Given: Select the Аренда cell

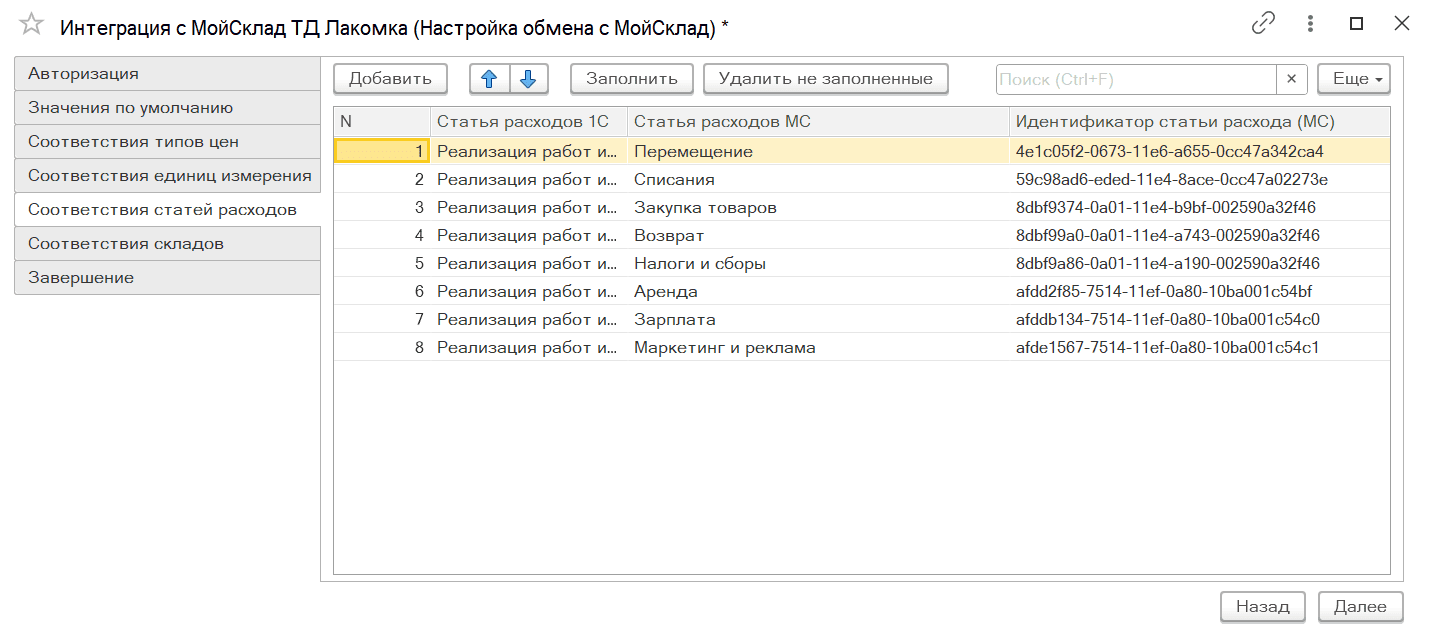Looking at the screenshot, I should [x=818, y=291].
